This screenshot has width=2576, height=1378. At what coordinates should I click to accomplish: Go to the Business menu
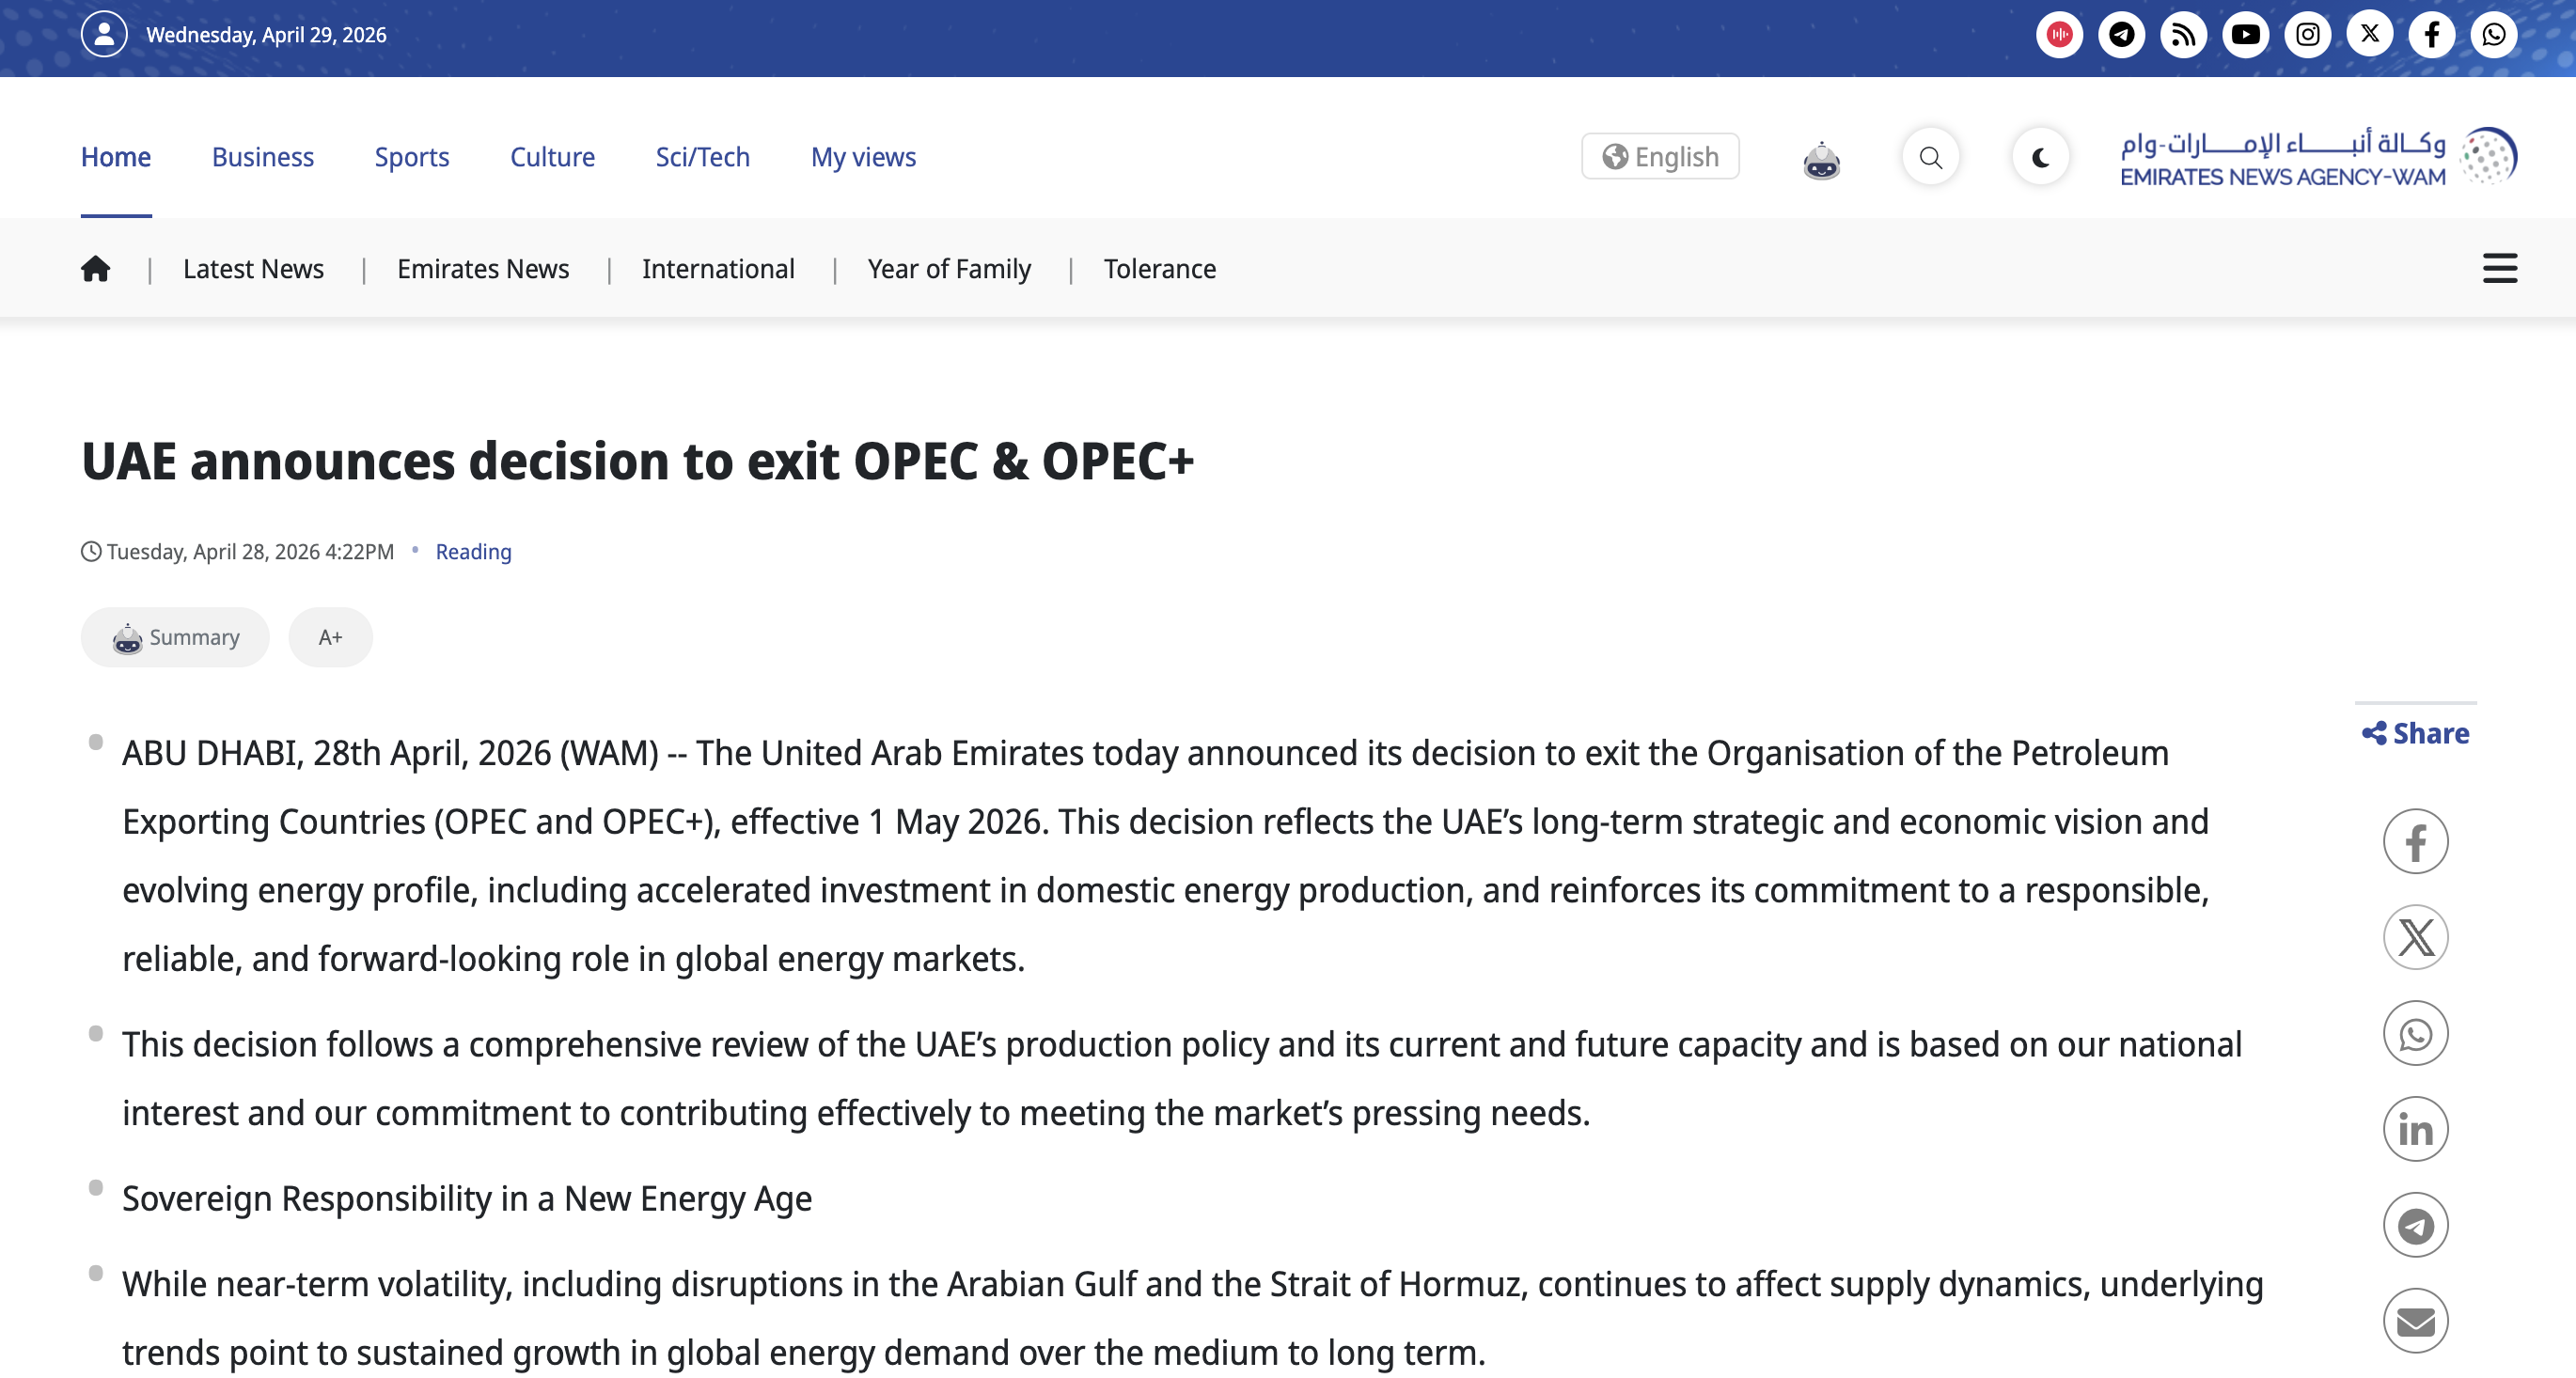(x=263, y=157)
